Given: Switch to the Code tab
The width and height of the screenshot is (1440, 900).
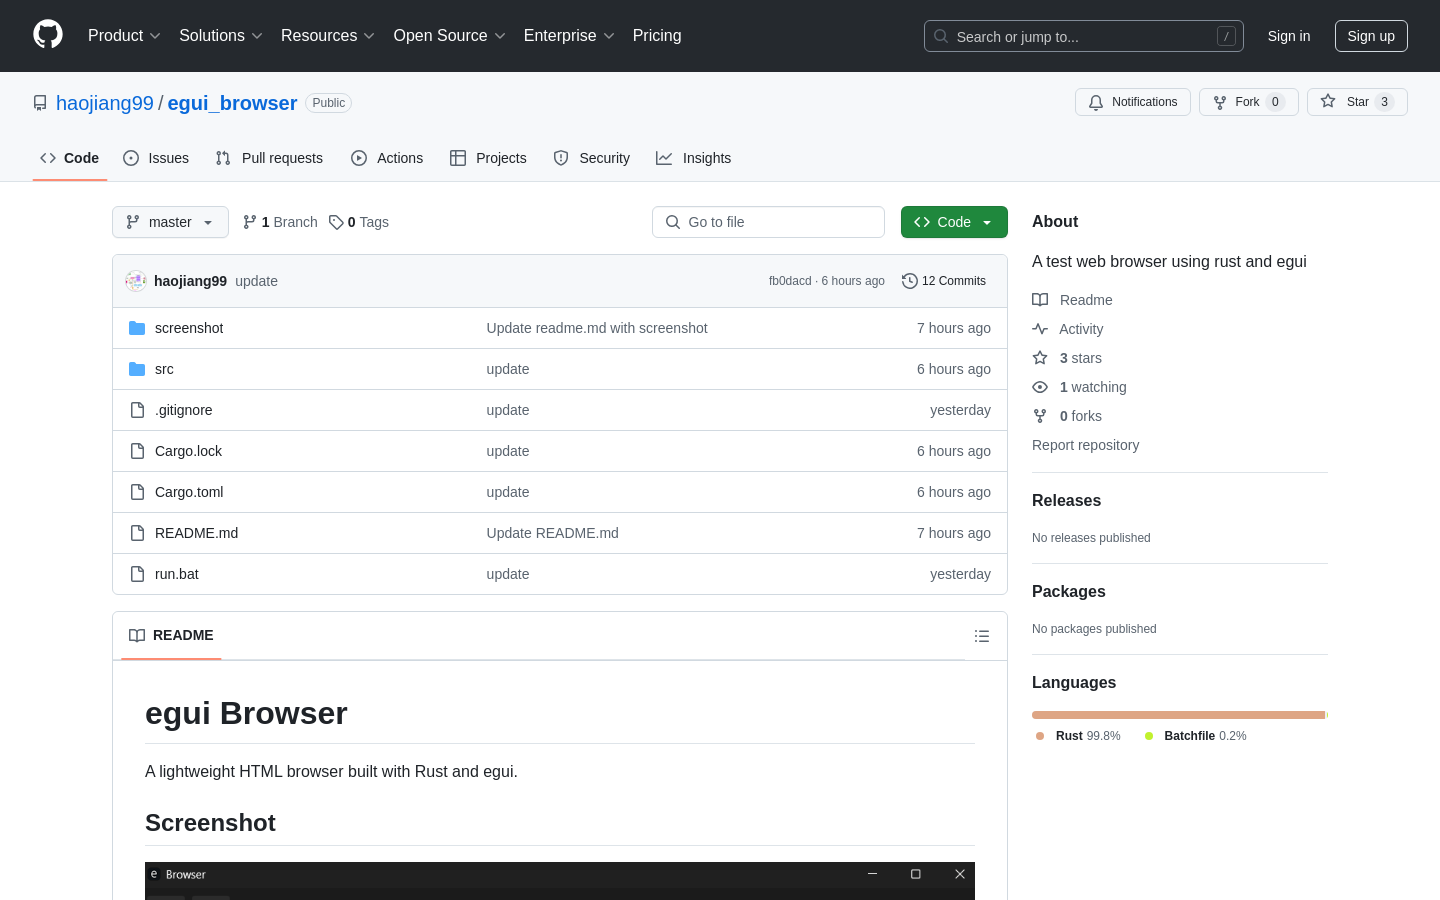Looking at the screenshot, I should click(x=70, y=158).
